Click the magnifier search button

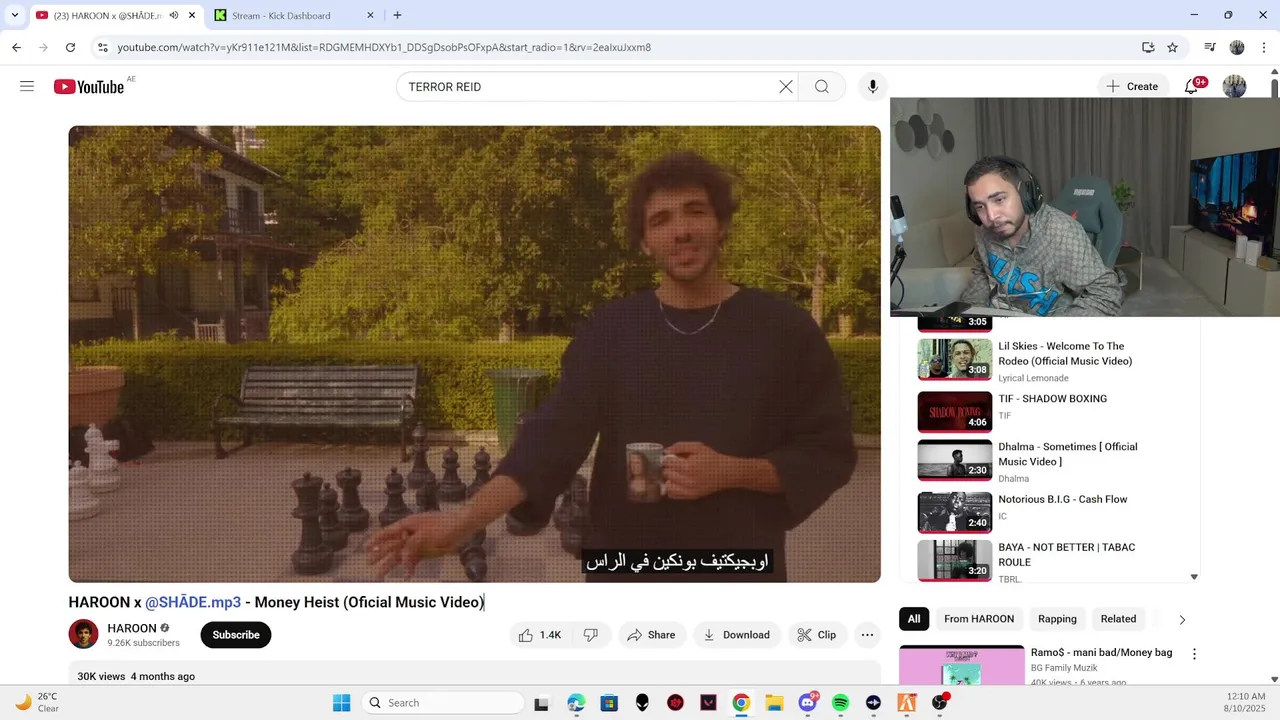[x=822, y=87]
